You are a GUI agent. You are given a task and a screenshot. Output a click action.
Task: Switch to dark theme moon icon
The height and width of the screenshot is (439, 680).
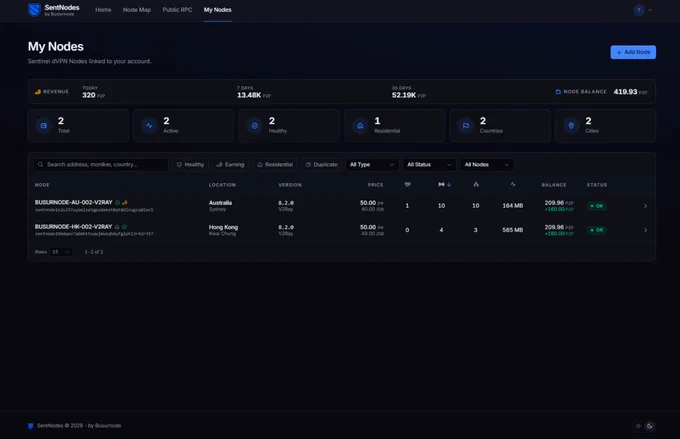tap(649, 426)
